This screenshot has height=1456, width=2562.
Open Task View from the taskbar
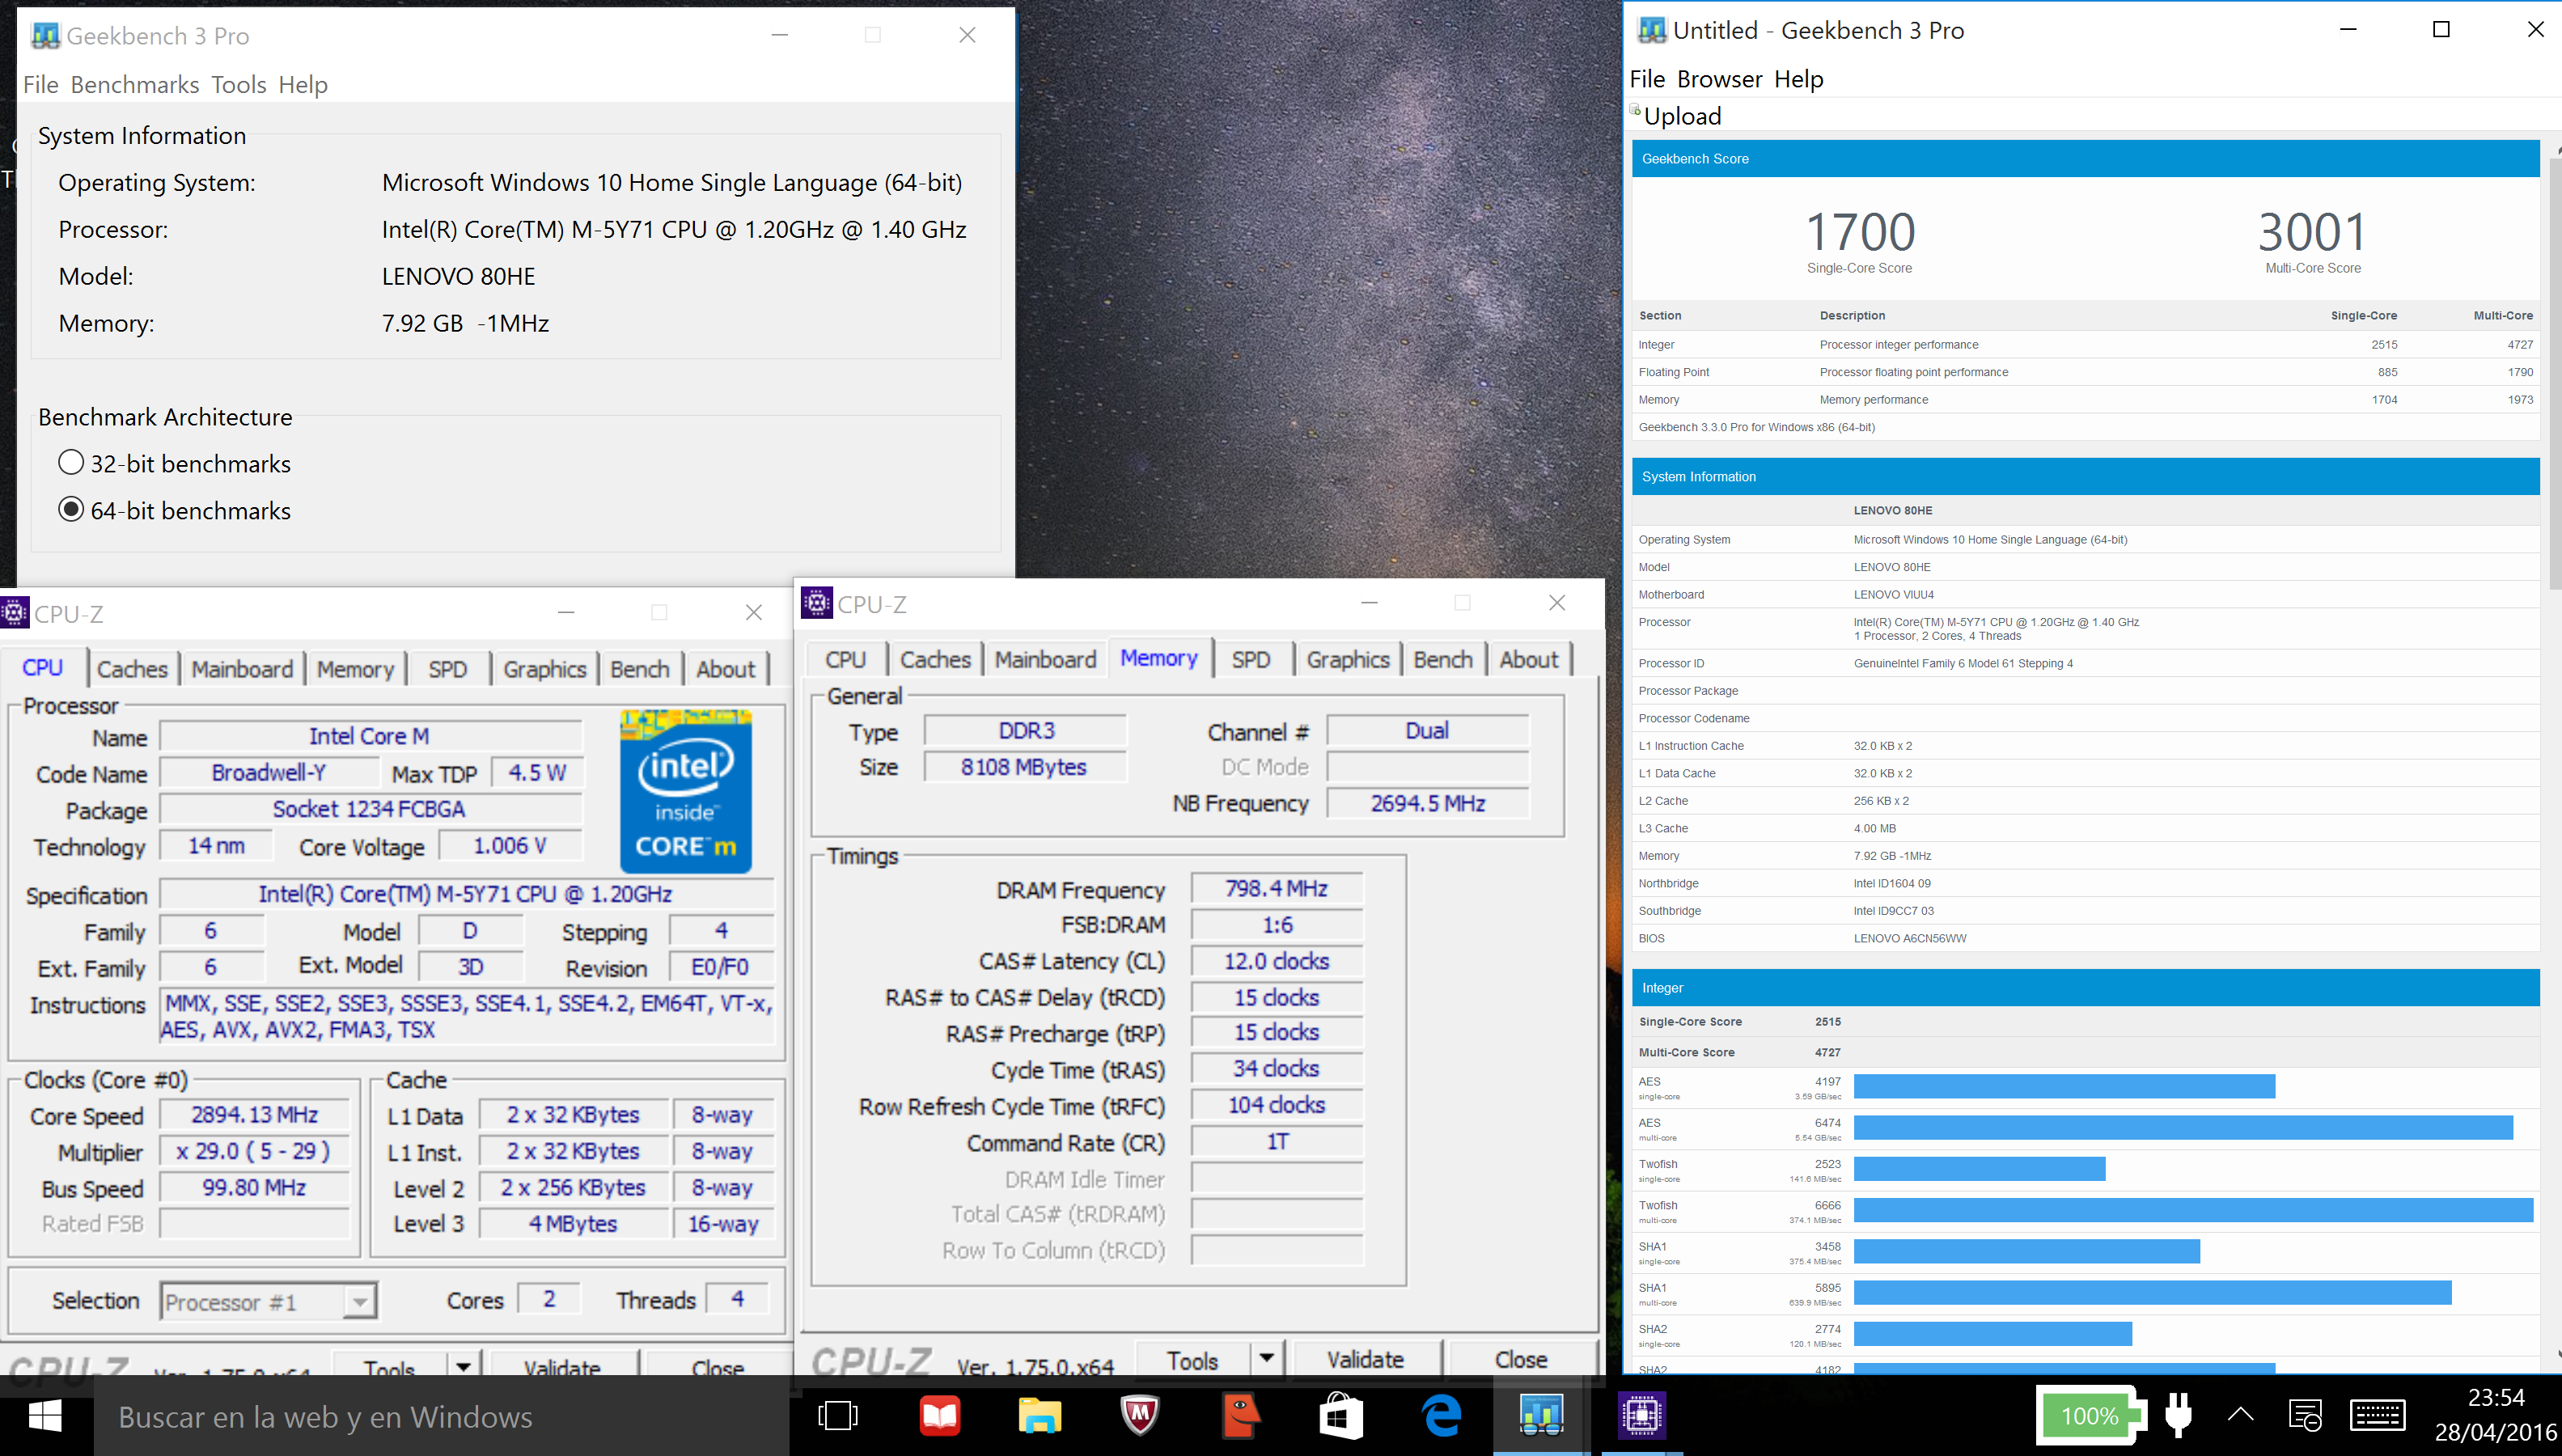(838, 1415)
